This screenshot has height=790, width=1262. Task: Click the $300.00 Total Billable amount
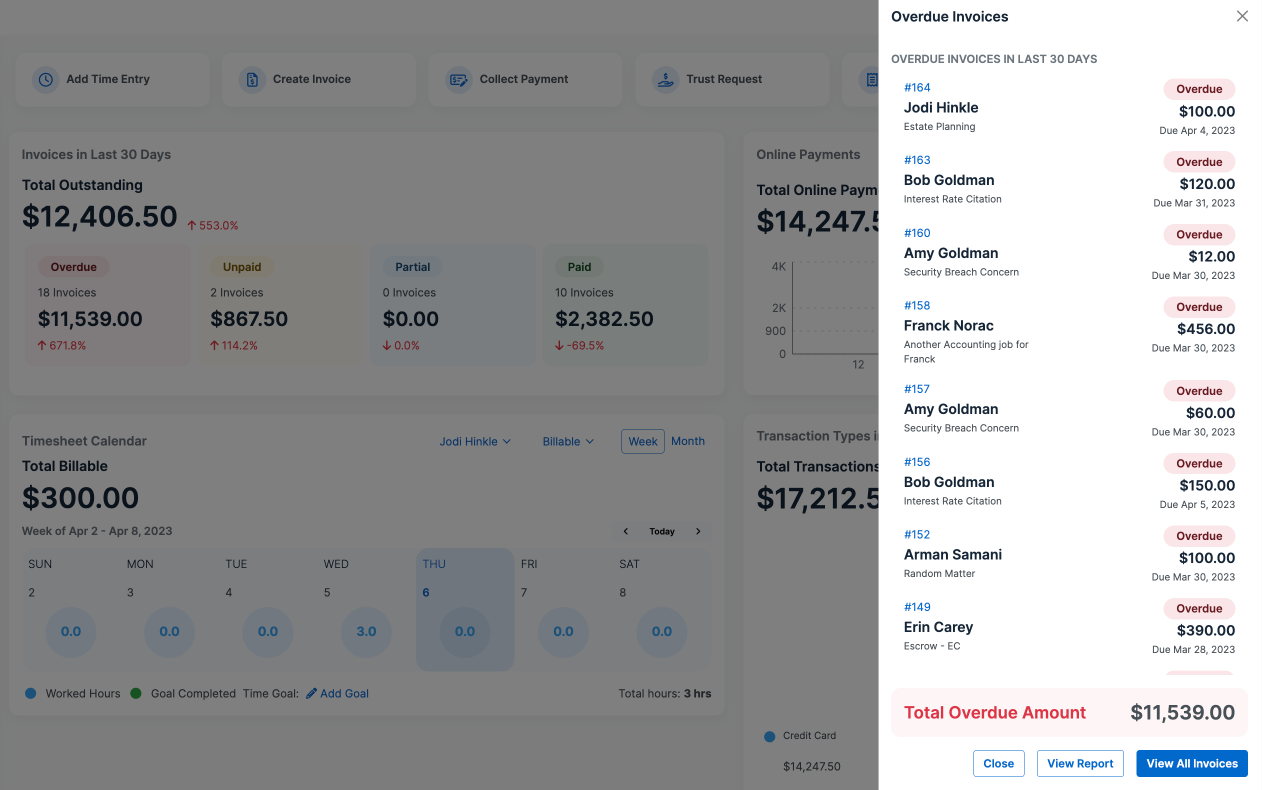81,498
